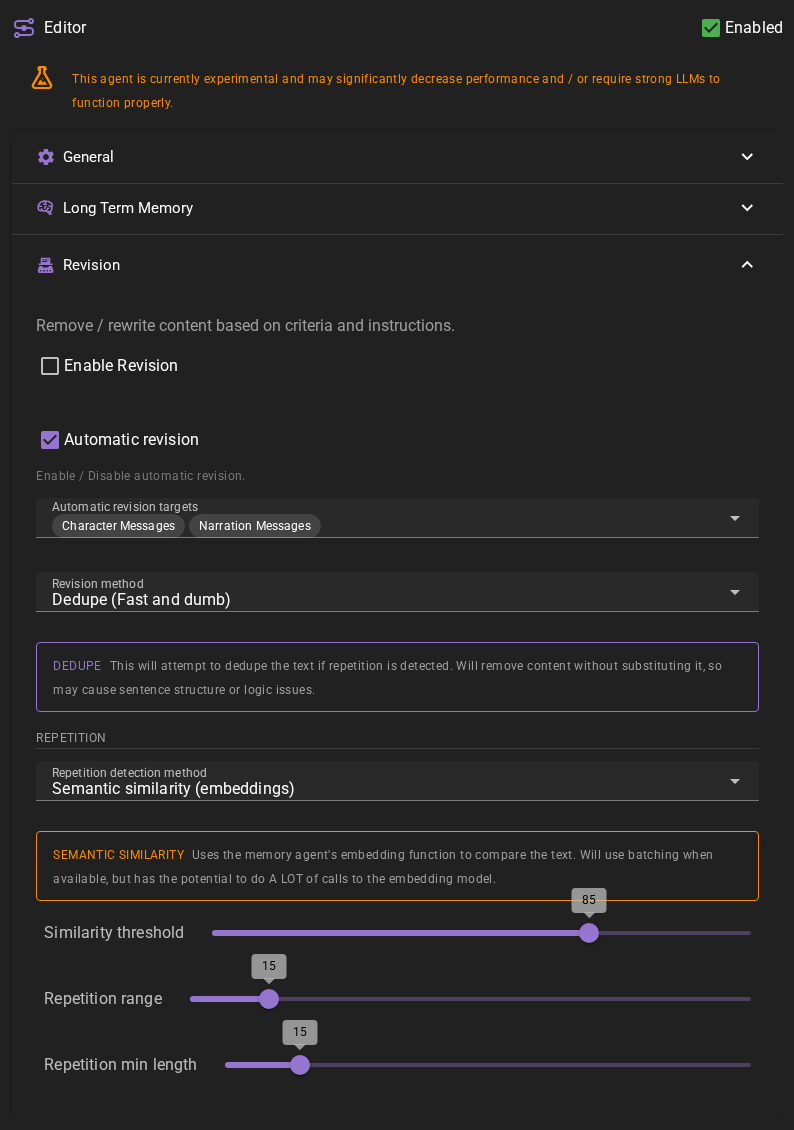Open the Repetition detection method dropdown
The height and width of the screenshot is (1130, 794).
(x=397, y=781)
